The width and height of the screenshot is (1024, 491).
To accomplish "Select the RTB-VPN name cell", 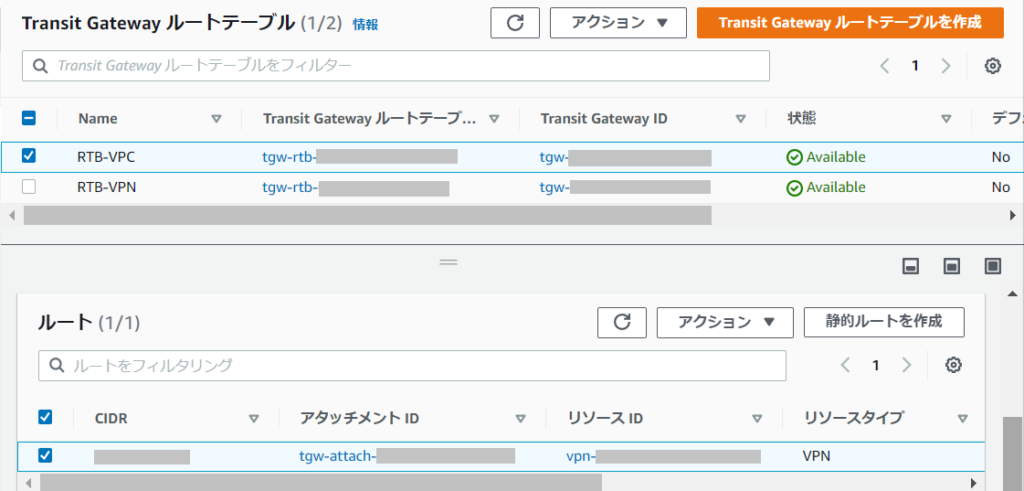I will [x=106, y=187].
